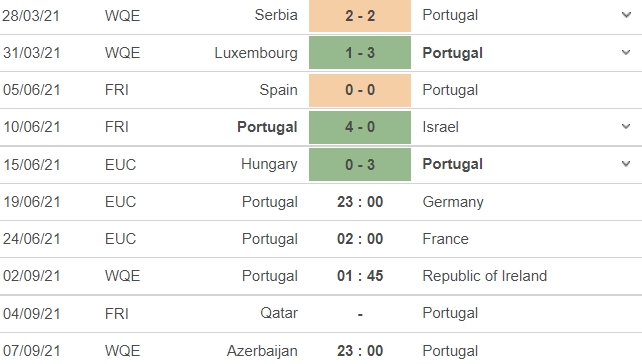Open the Serbia team link
This screenshot has height=364, width=642.
tap(276, 15)
